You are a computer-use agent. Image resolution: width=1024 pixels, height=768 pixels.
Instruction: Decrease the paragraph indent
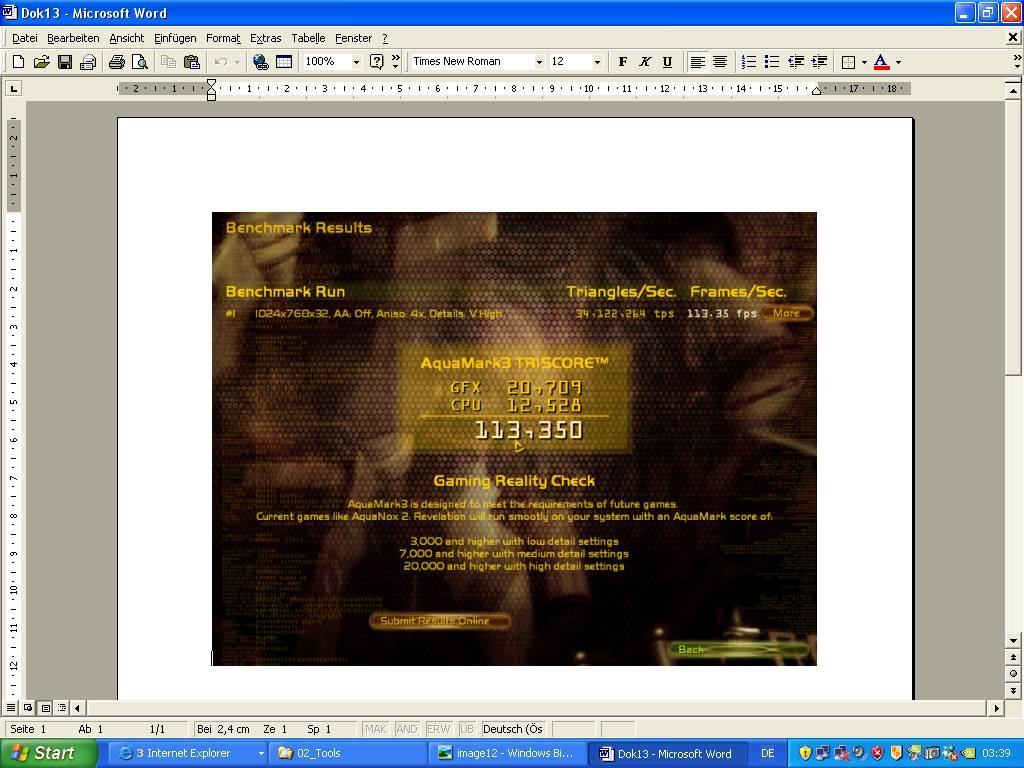(x=795, y=62)
